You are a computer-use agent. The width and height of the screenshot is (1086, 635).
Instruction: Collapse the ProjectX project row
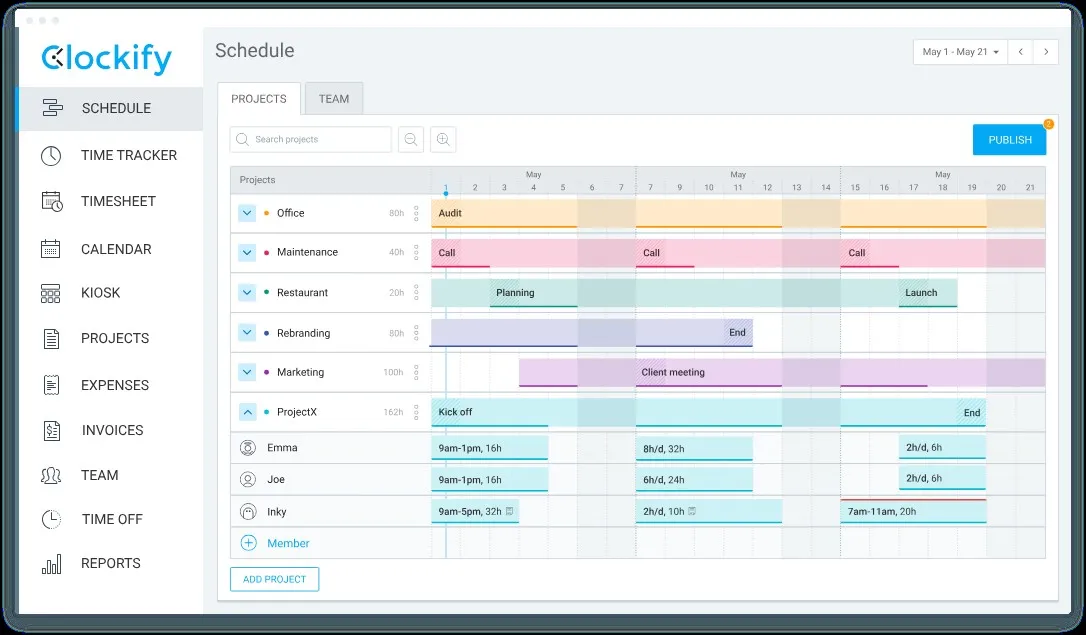[x=247, y=412]
